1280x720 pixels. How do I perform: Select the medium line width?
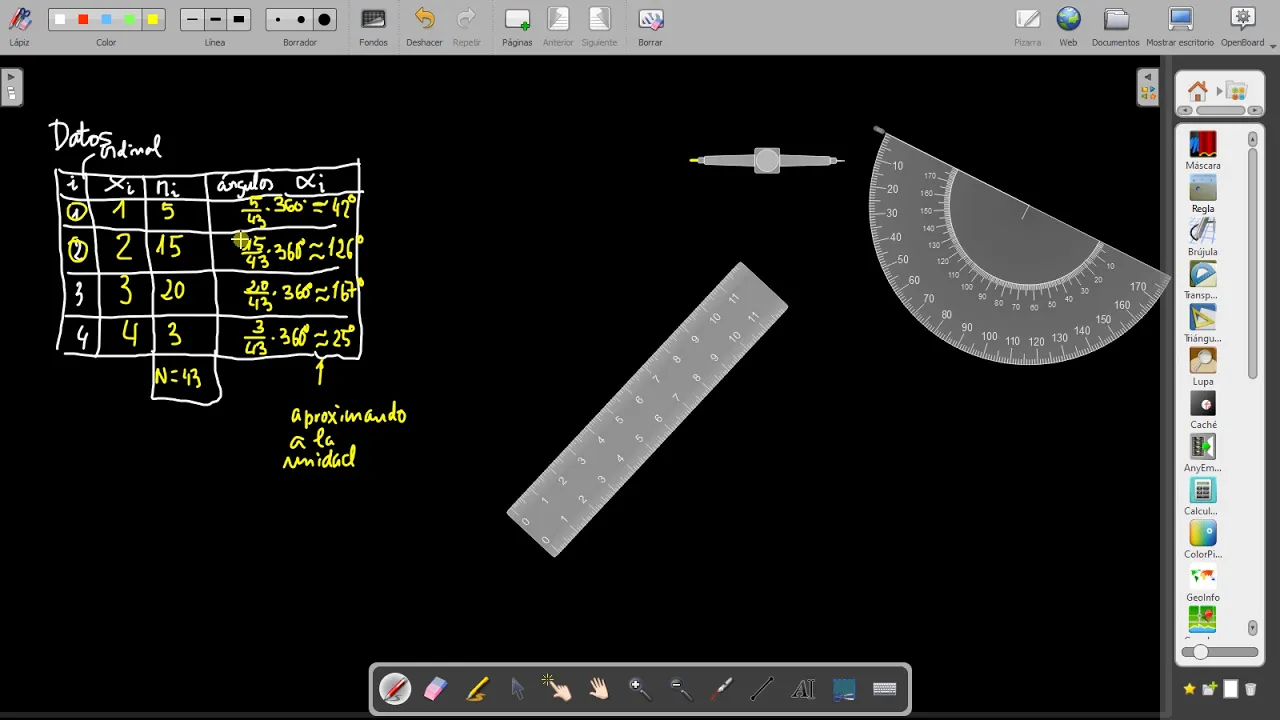215,20
